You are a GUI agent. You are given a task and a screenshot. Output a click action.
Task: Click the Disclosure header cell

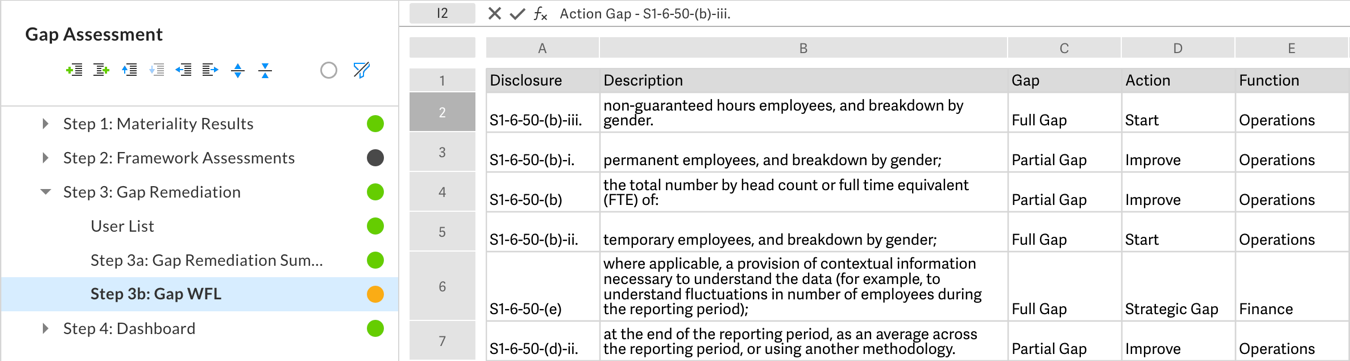tap(542, 80)
